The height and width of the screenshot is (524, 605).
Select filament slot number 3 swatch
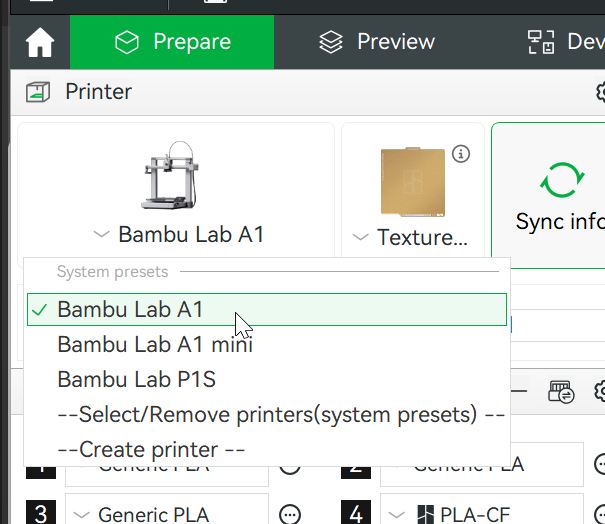pyautogui.click(x=40, y=514)
